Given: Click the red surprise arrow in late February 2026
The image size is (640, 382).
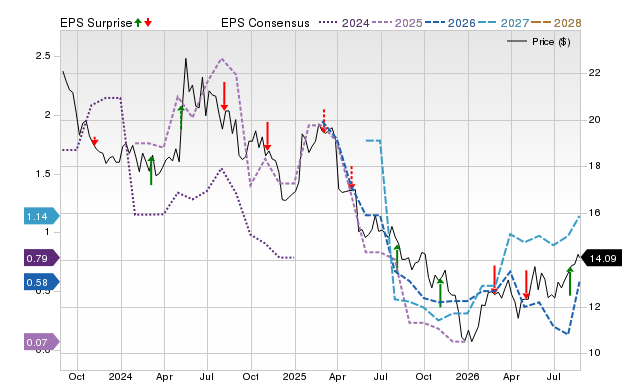Looking at the screenshot, I should click(x=494, y=280).
